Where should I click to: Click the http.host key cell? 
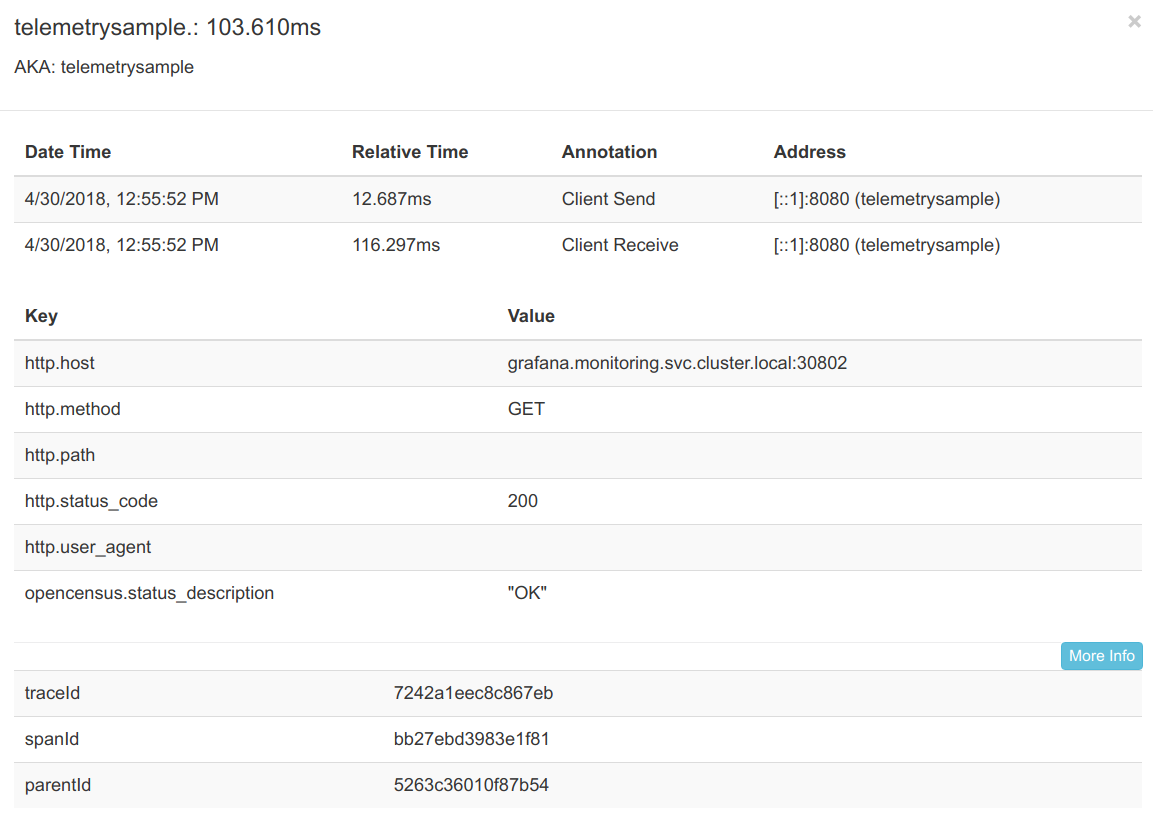(x=60, y=363)
